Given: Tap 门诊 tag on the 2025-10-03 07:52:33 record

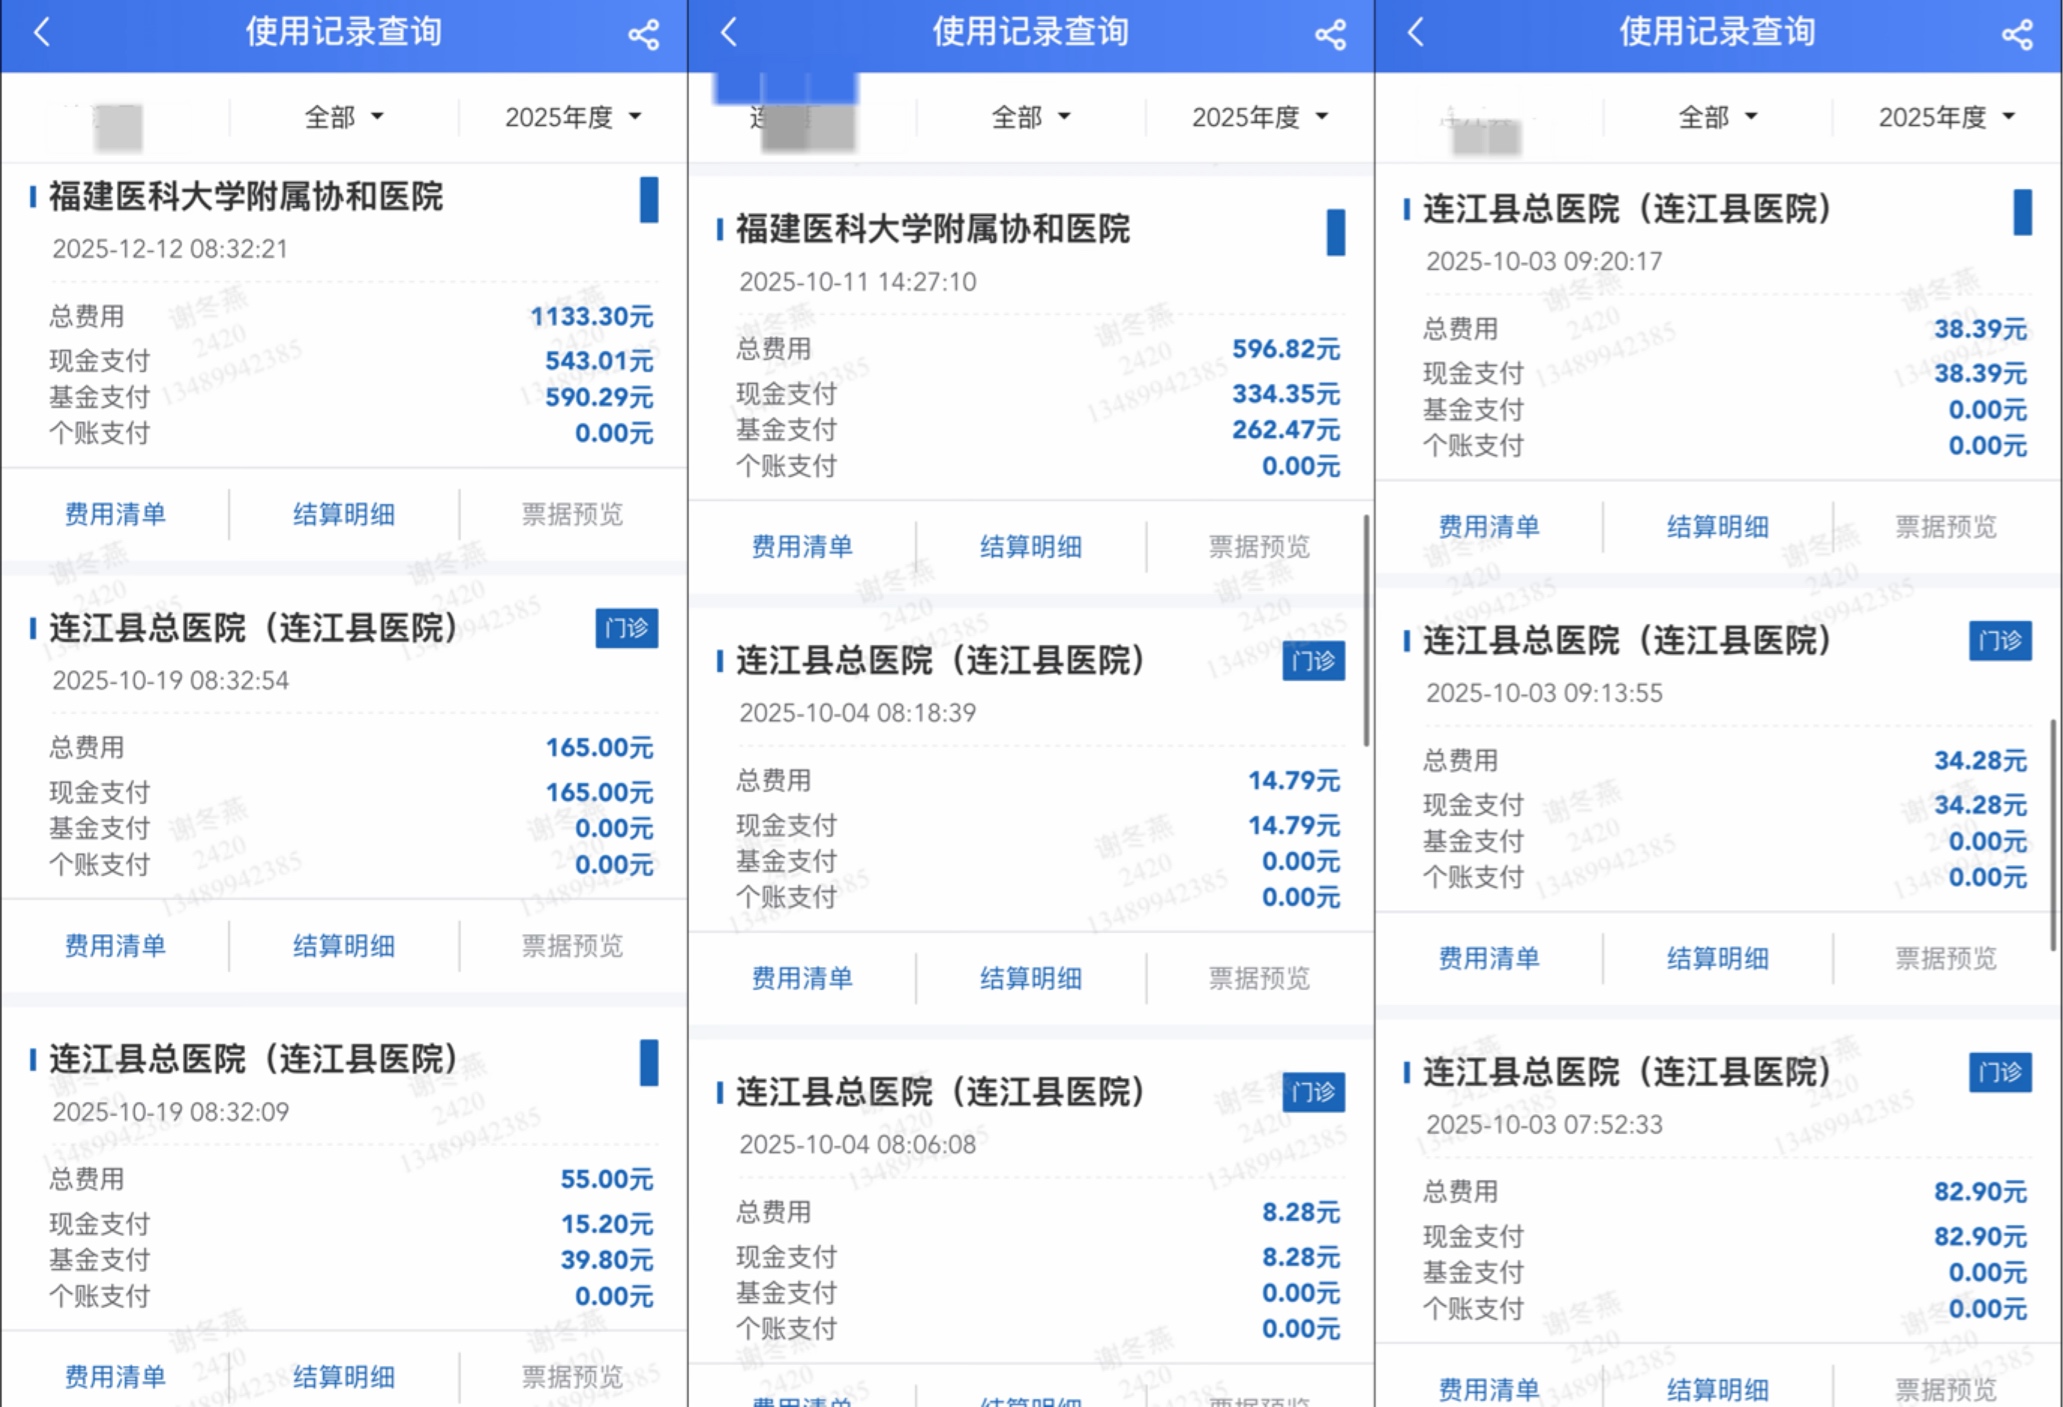Looking at the screenshot, I should pos(2000,1072).
